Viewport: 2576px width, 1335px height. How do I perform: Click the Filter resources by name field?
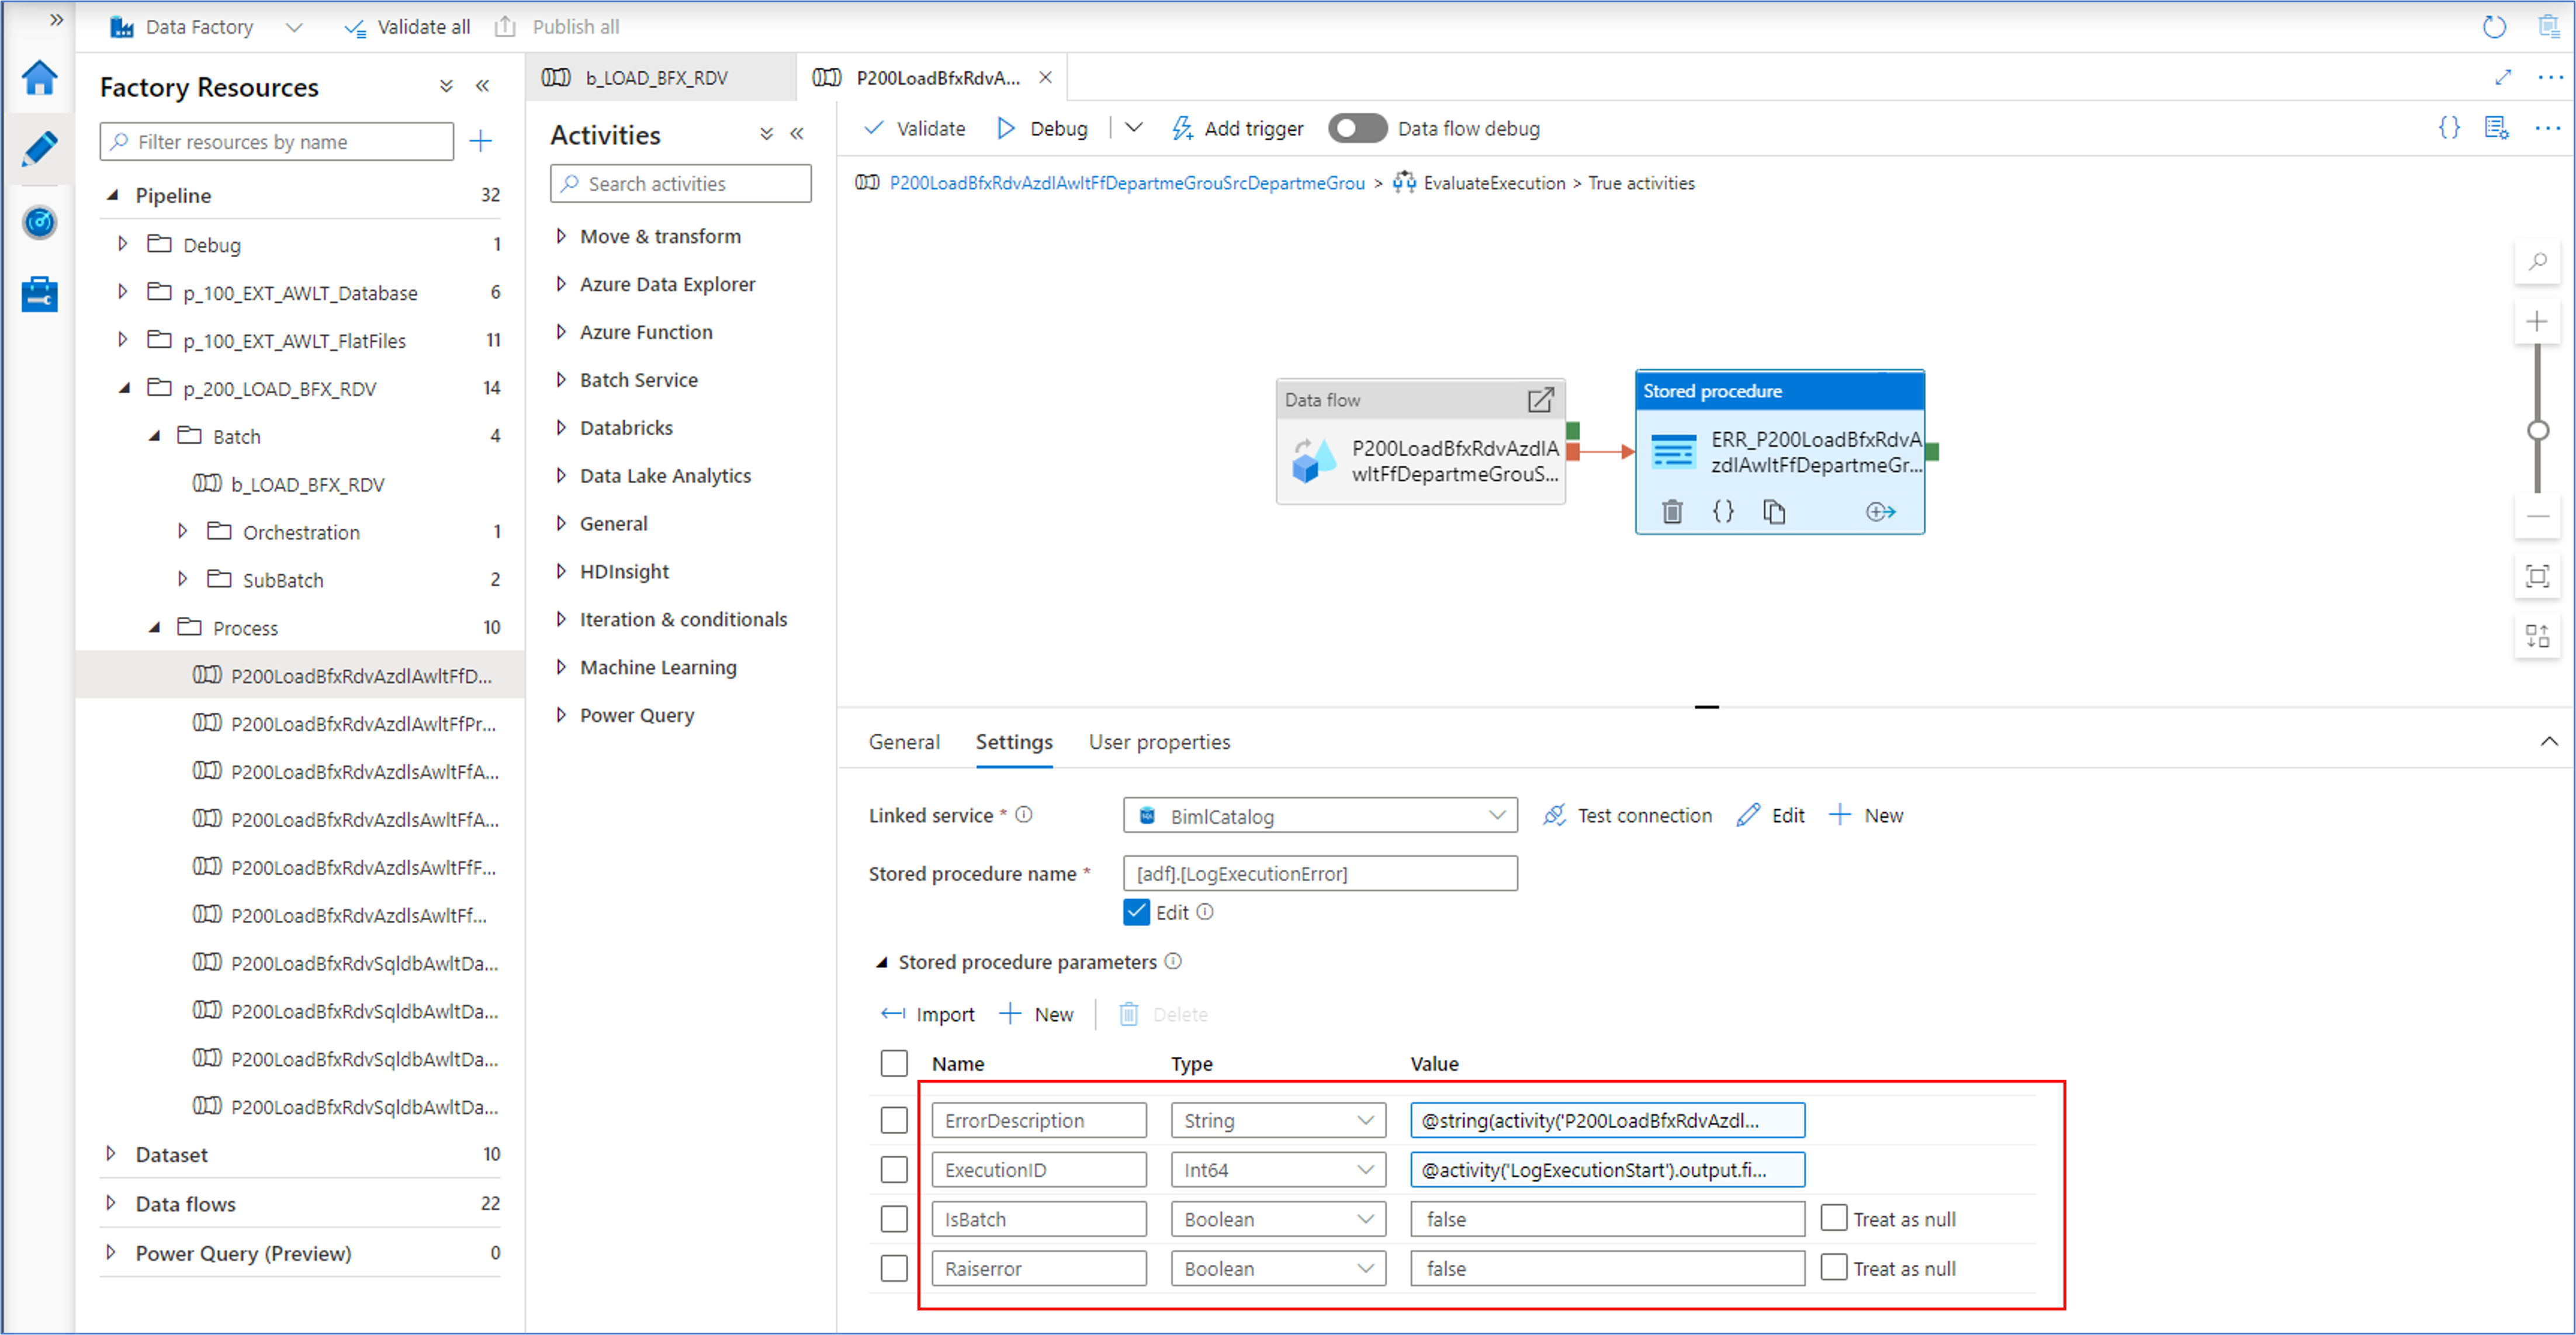tap(277, 141)
